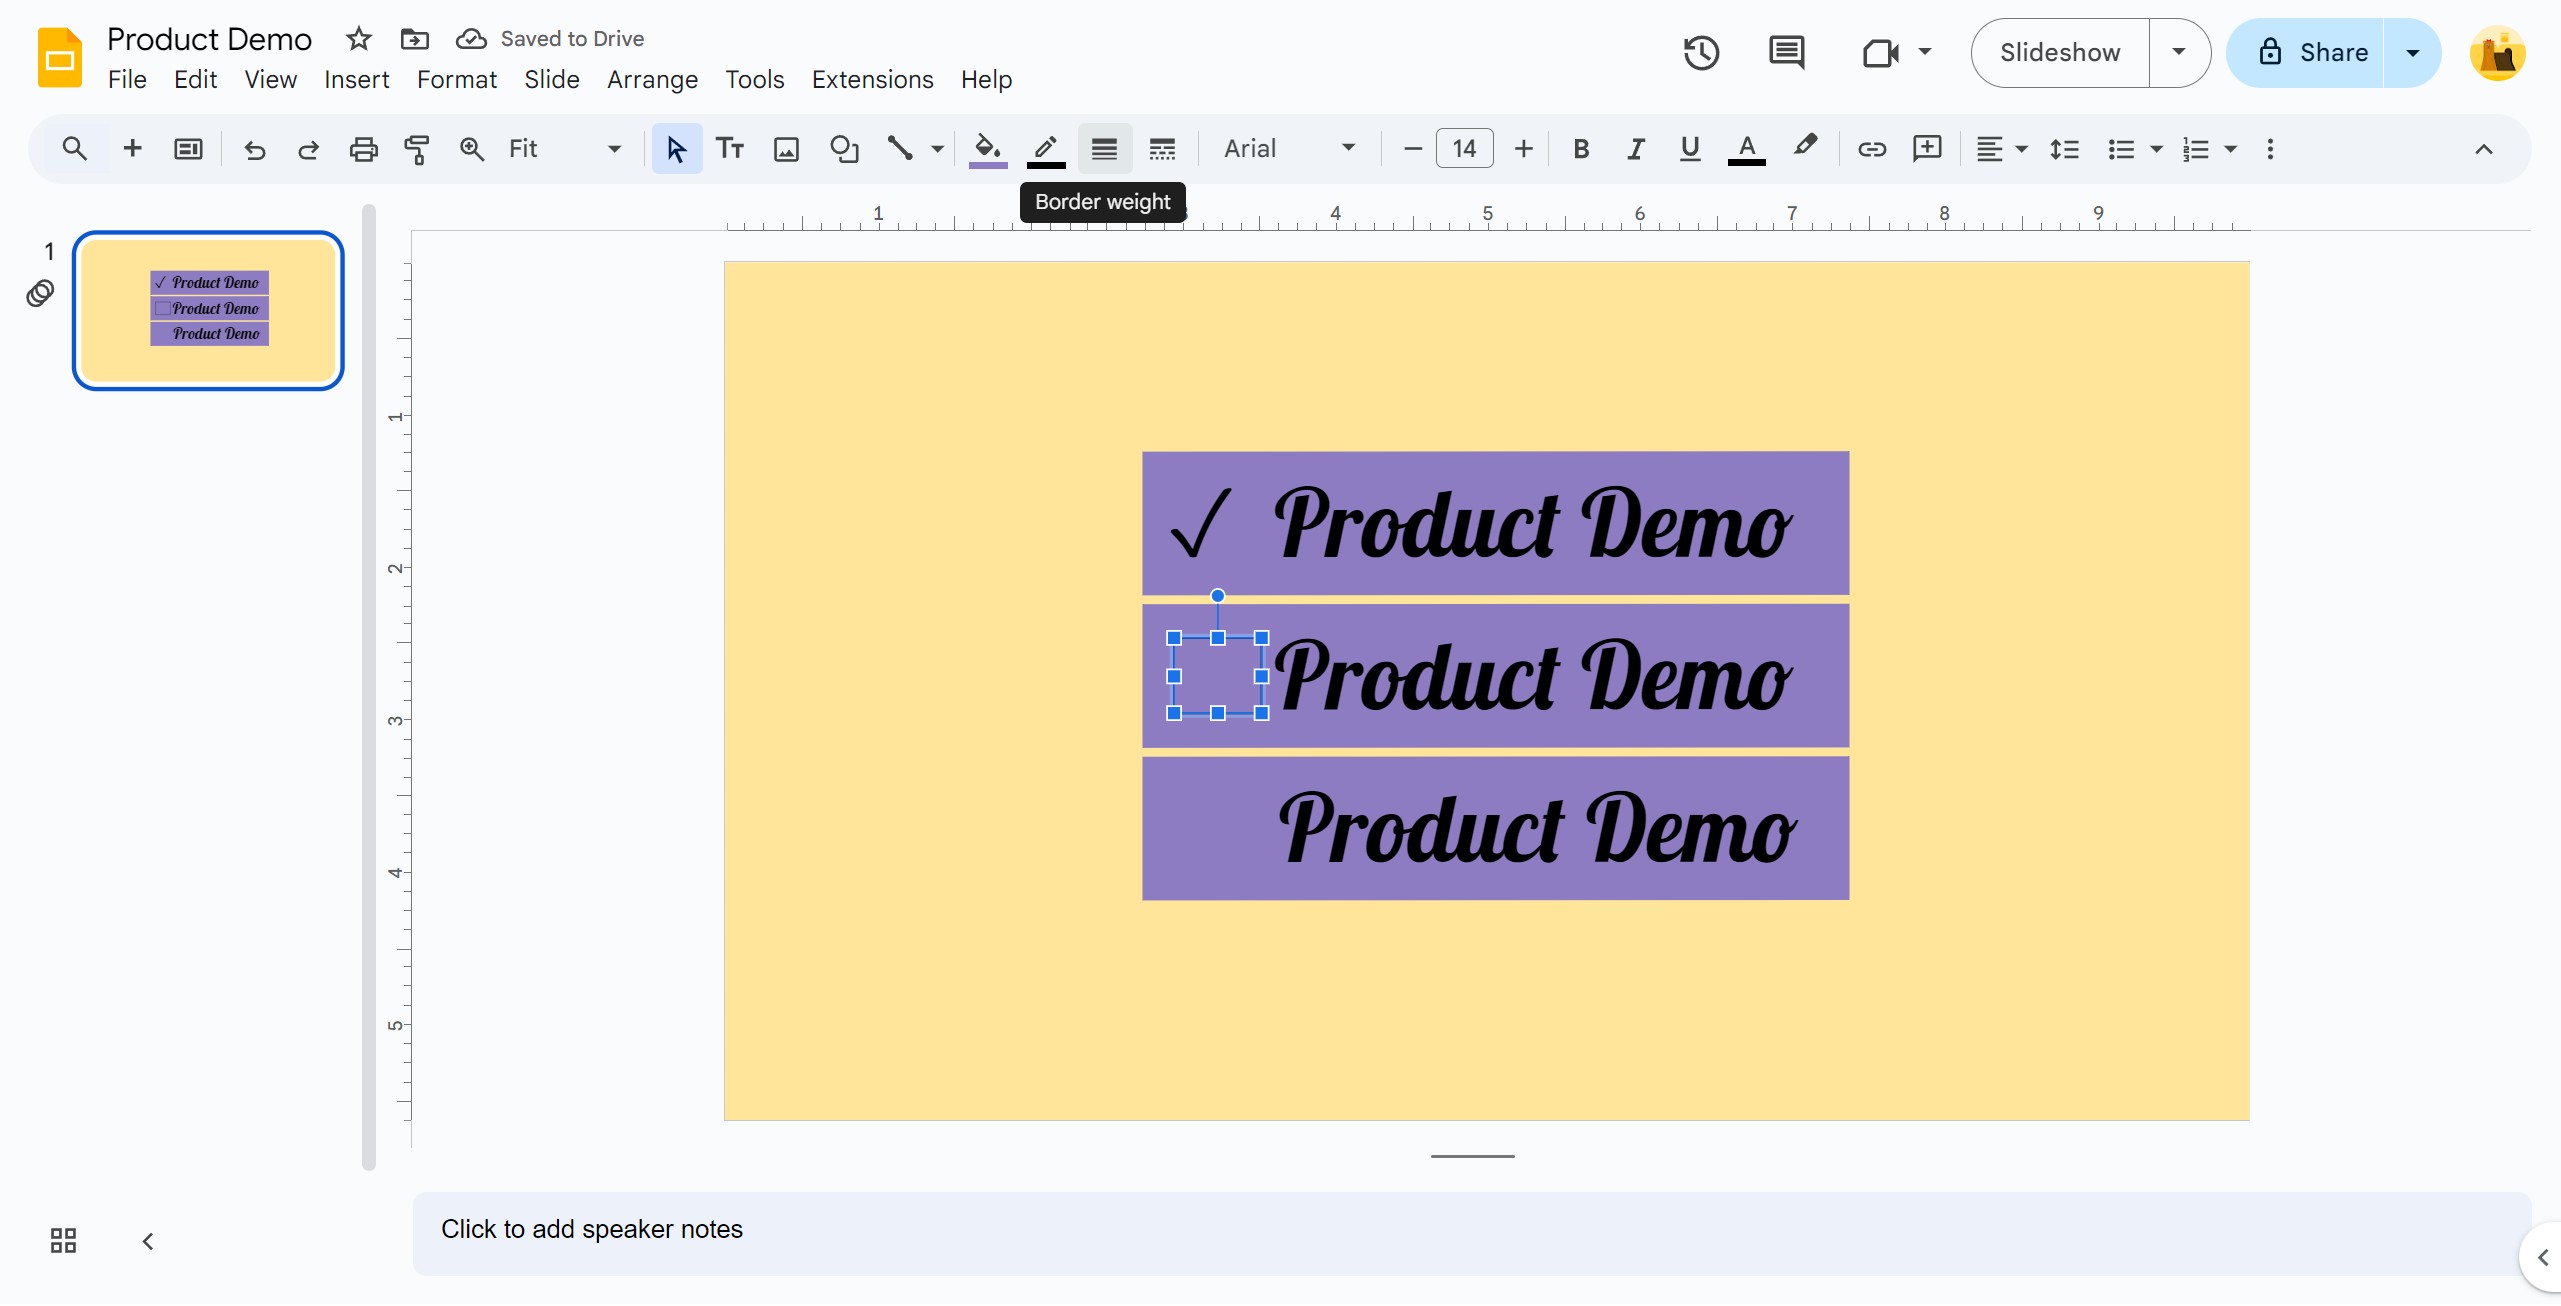Select slide 1 thumbnail
This screenshot has width=2561, height=1306.
[208, 311]
